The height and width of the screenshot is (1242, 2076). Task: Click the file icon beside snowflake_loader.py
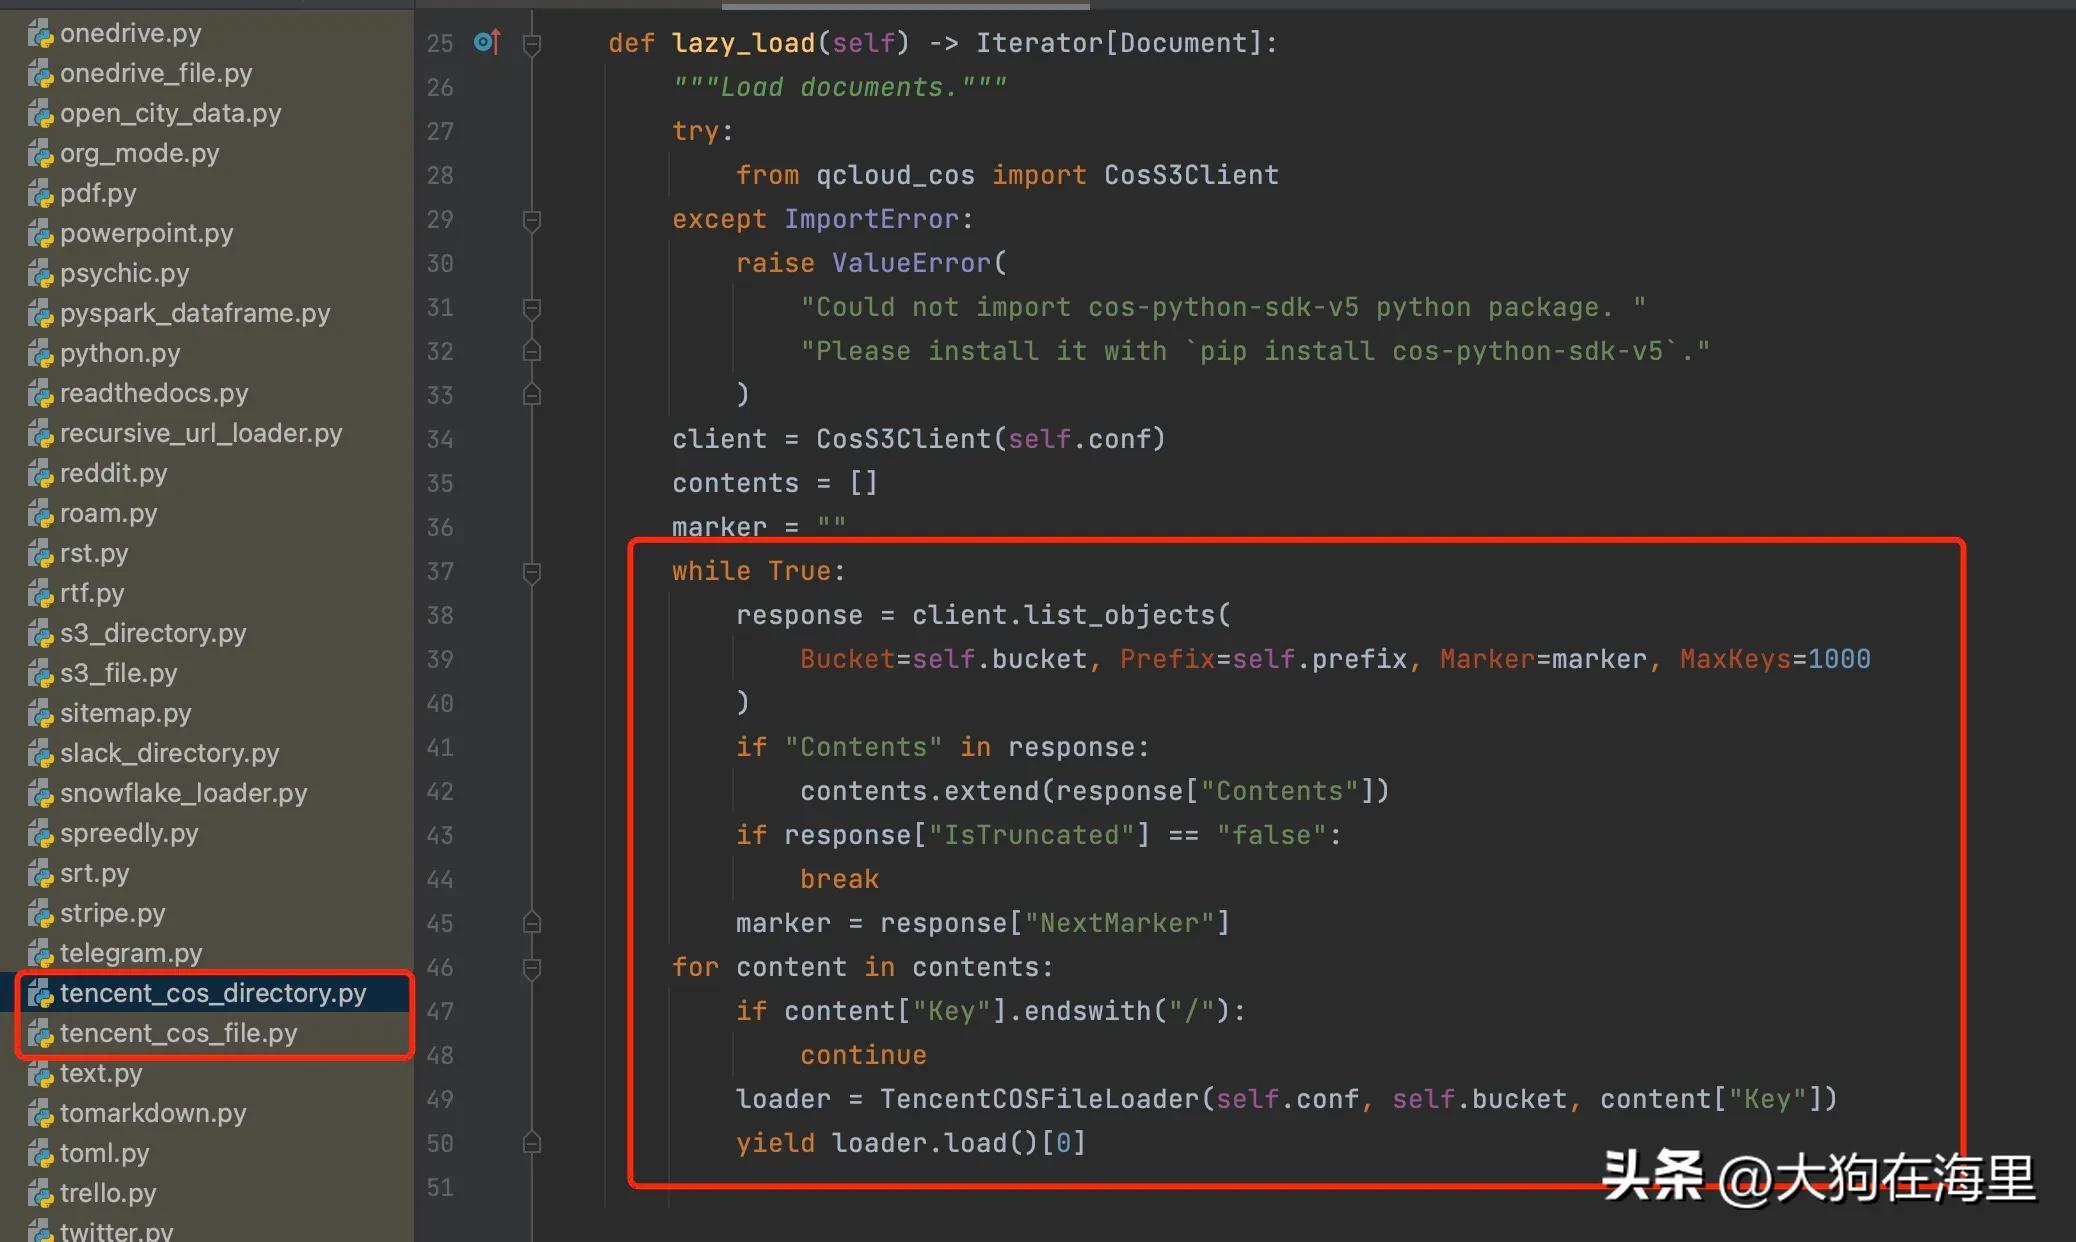(x=40, y=794)
